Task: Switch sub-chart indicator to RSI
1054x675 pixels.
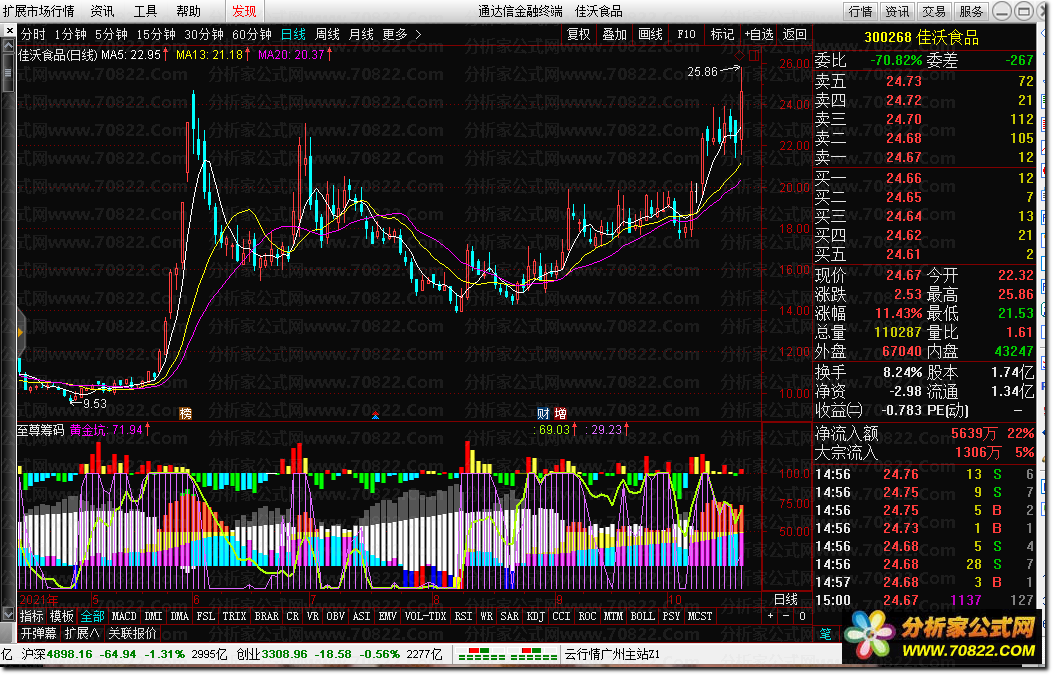Action: (463, 617)
